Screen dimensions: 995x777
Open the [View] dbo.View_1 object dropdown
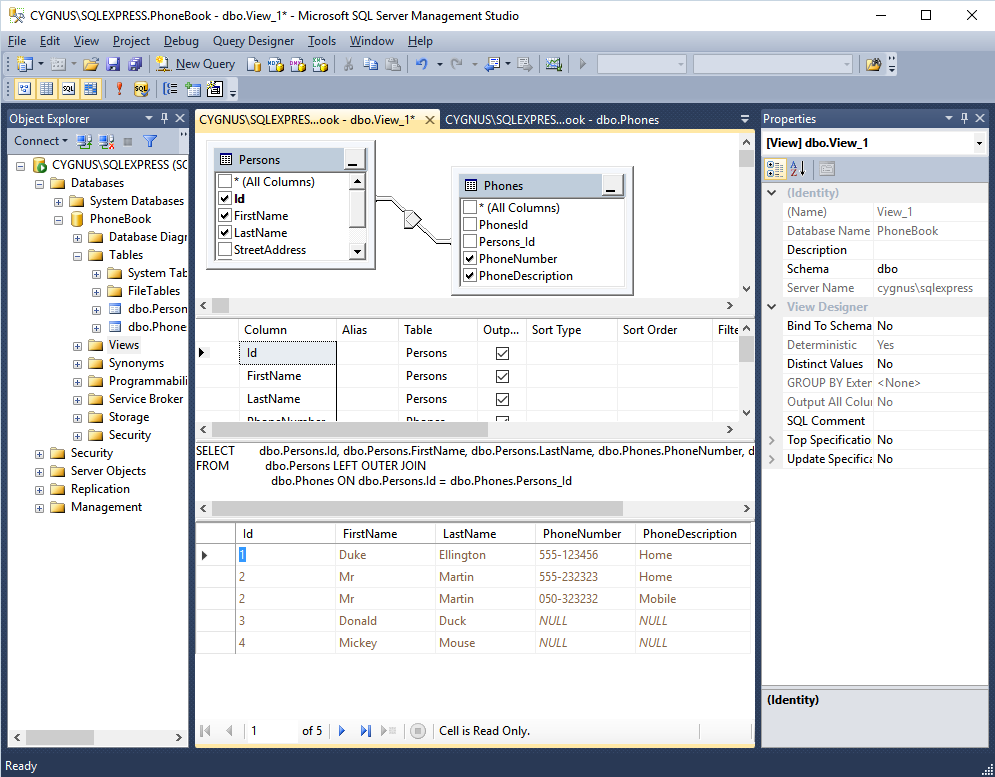(979, 143)
